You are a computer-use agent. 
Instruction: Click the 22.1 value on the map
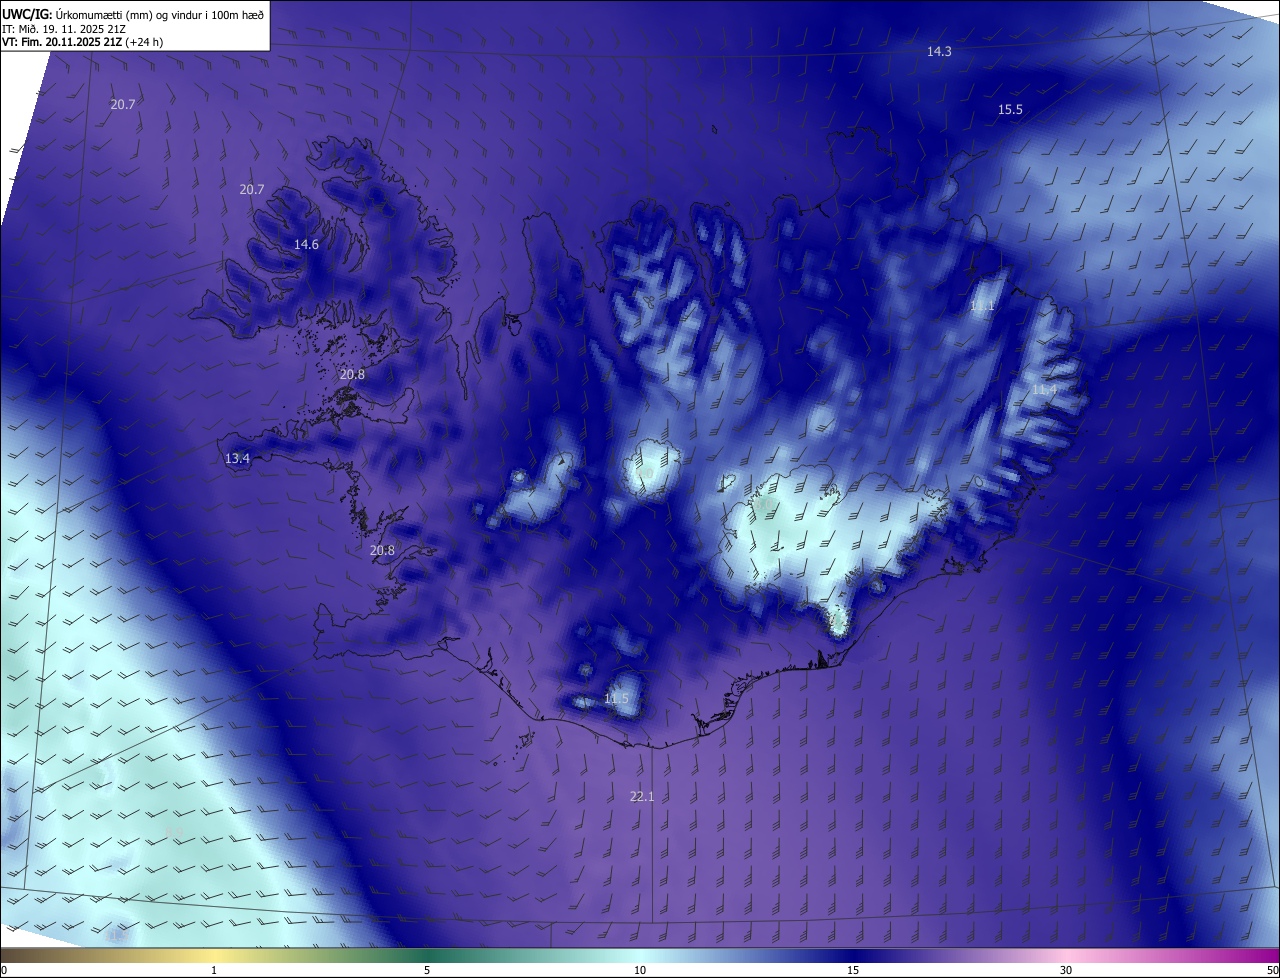pos(641,796)
